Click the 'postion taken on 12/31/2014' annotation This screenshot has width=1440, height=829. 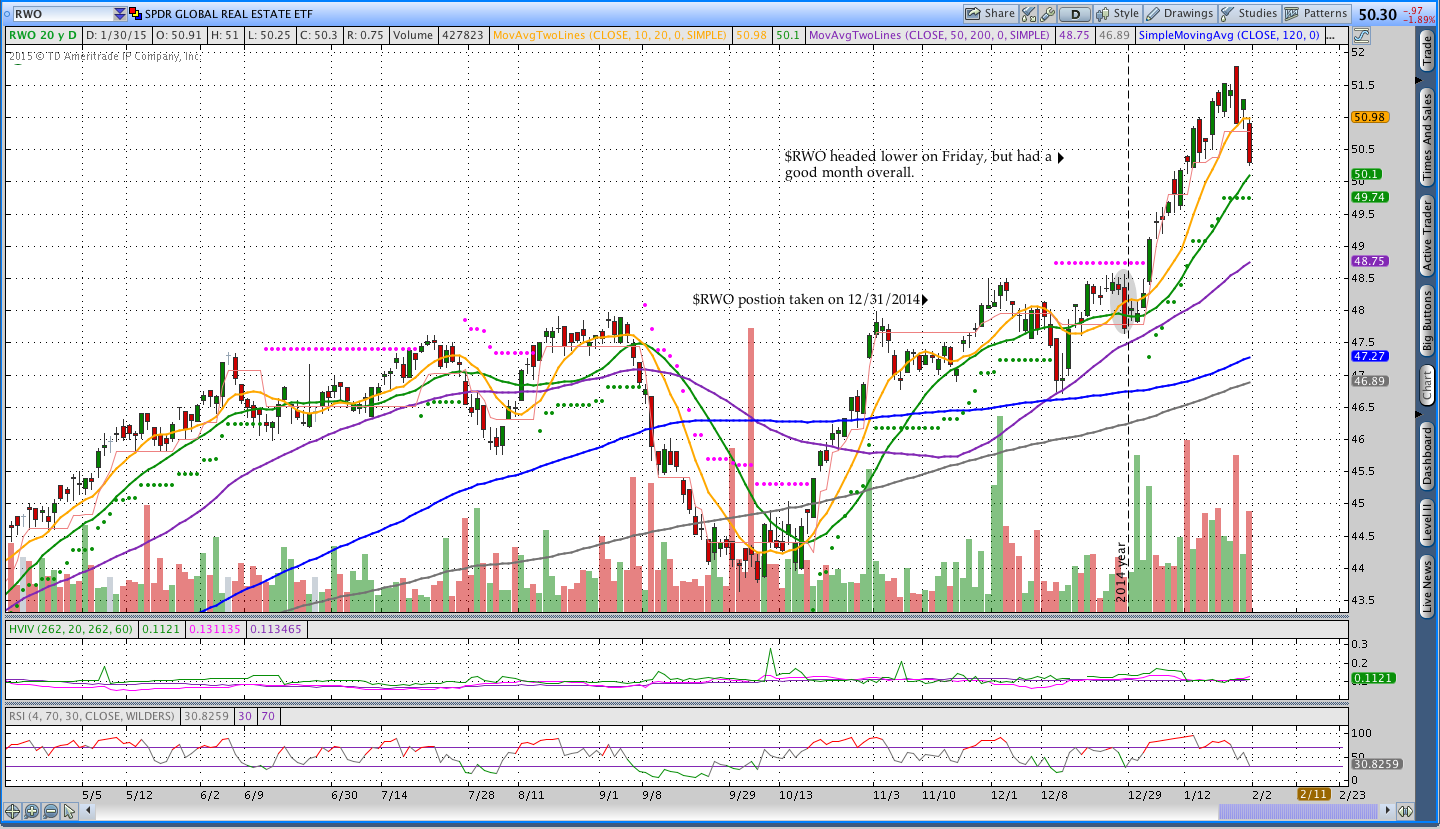pyautogui.click(x=809, y=299)
